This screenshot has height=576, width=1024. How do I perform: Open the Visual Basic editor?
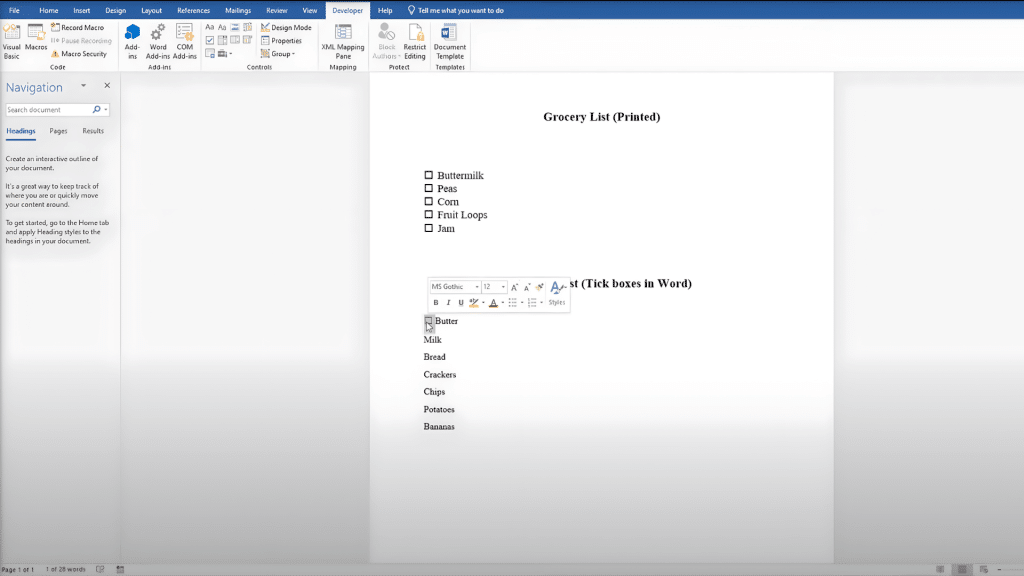11,40
